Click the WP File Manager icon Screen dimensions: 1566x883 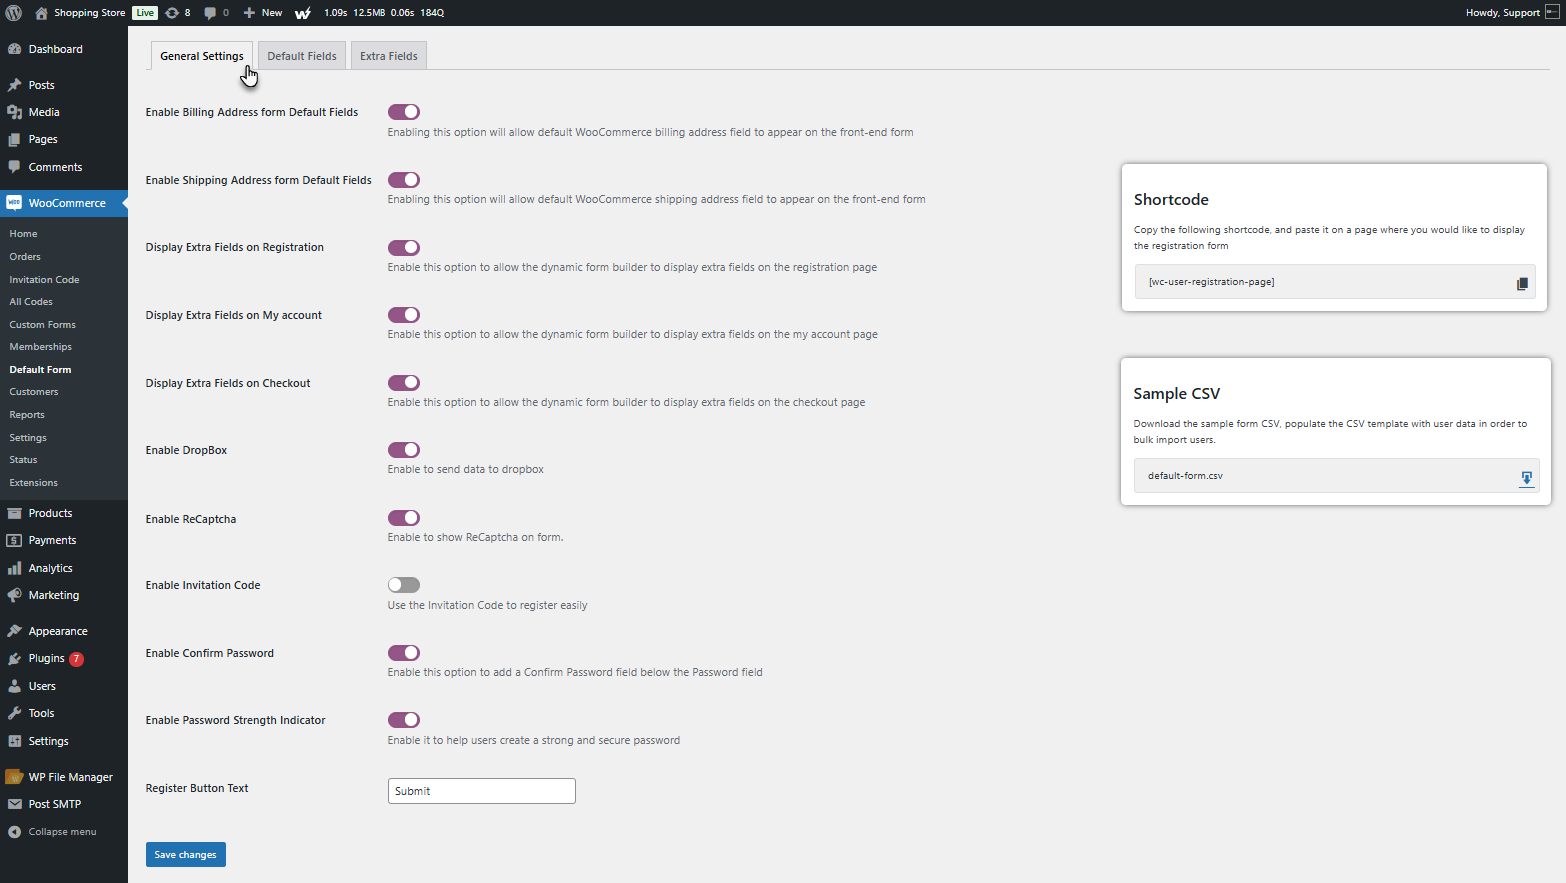[15, 777]
